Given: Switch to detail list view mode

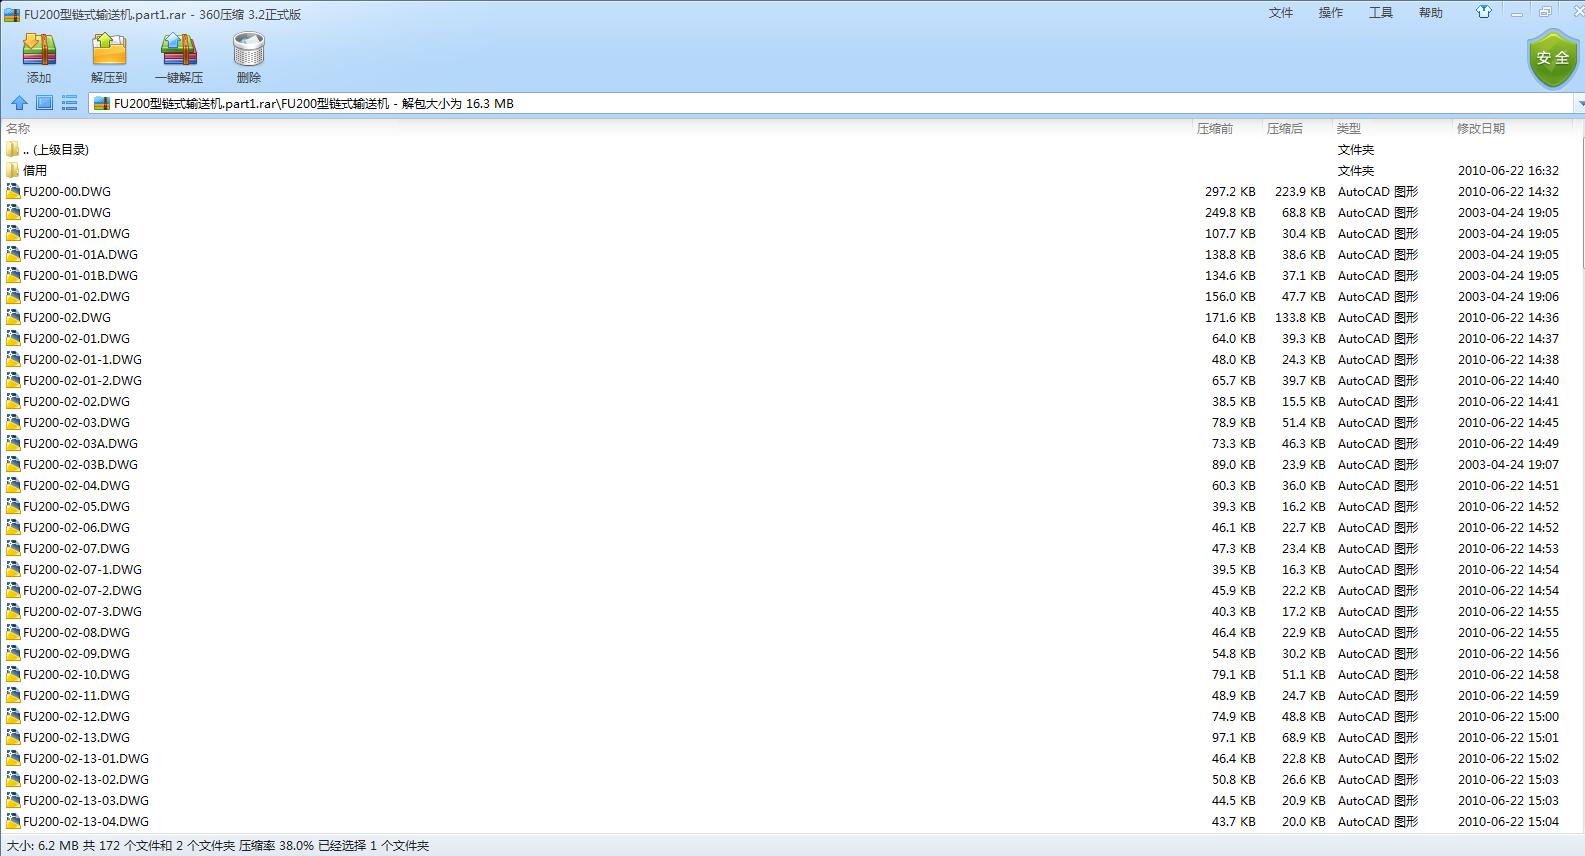Looking at the screenshot, I should (69, 103).
